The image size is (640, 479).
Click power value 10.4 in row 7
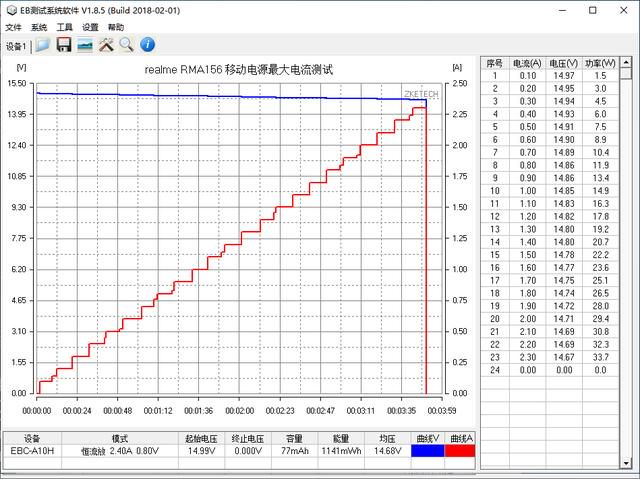tap(600, 153)
